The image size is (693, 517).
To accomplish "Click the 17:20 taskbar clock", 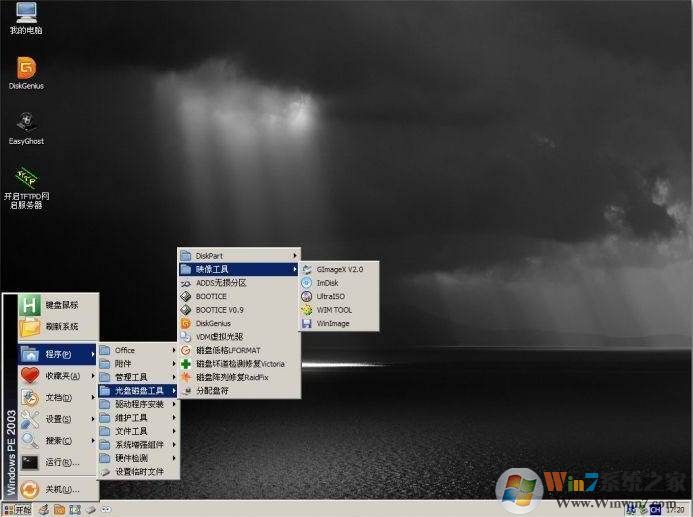I will point(675,510).
